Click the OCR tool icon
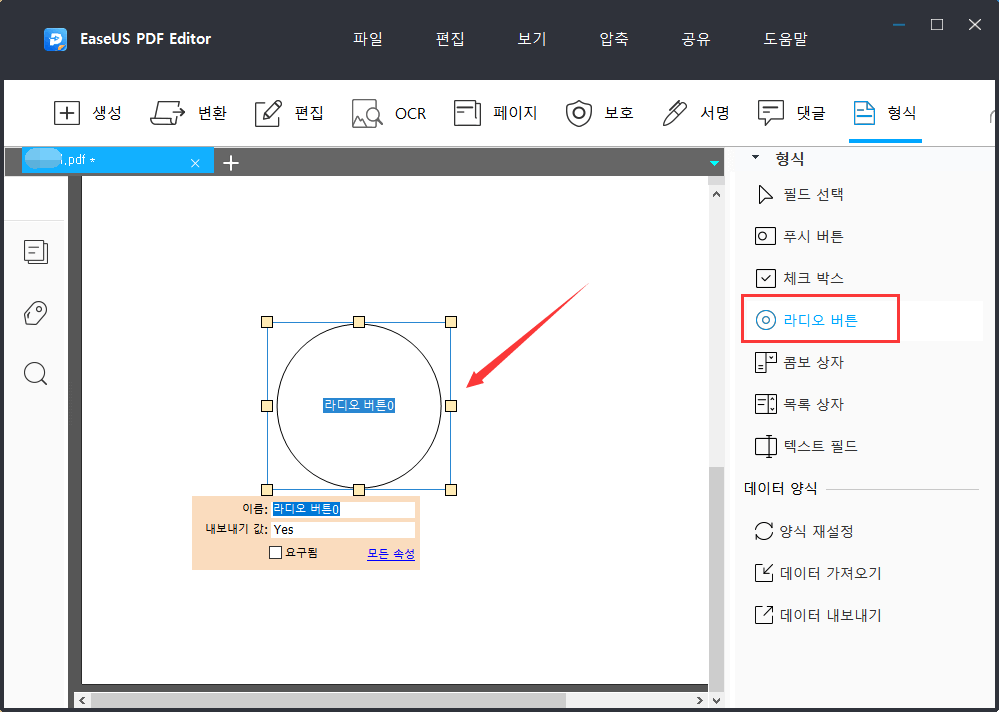Viewport: 999px width, 712px height. (x=367, y=113)
